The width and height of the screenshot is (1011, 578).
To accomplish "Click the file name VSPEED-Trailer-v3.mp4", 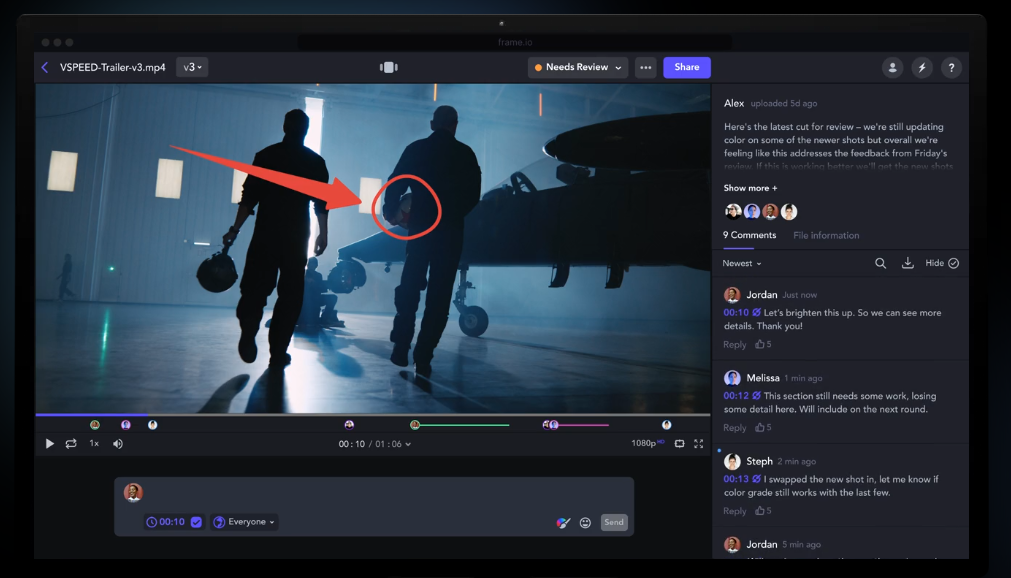I will [x=113, y=67].
